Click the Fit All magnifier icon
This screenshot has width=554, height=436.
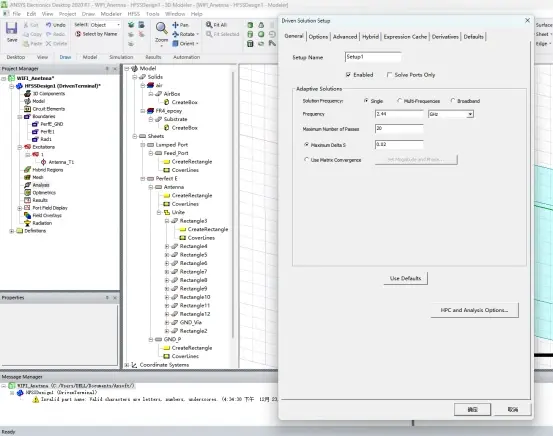[x=209, y=24]
